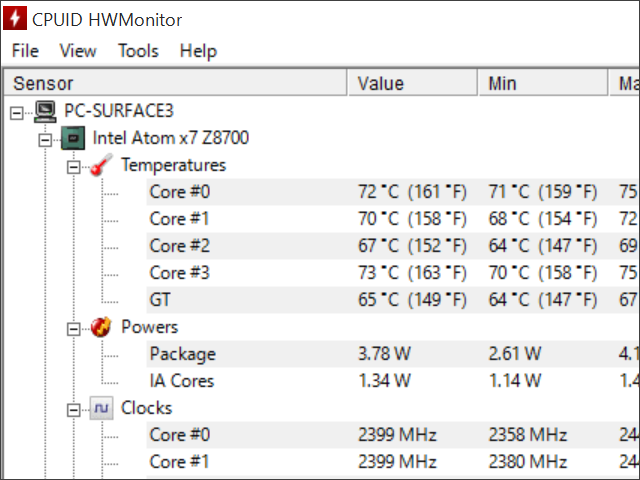Collapse the Clocks group
Screen dimensions: 640x480
(73, 410)
